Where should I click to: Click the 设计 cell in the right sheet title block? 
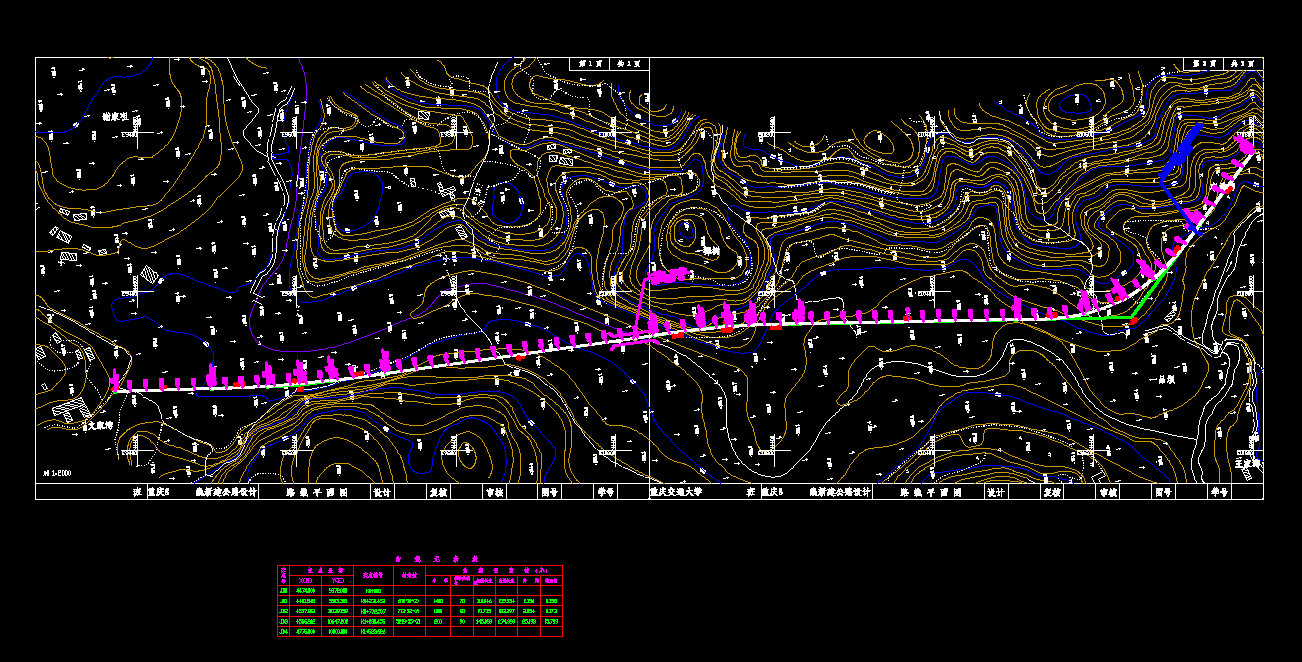pyautogui.click(x=998, y=492)
